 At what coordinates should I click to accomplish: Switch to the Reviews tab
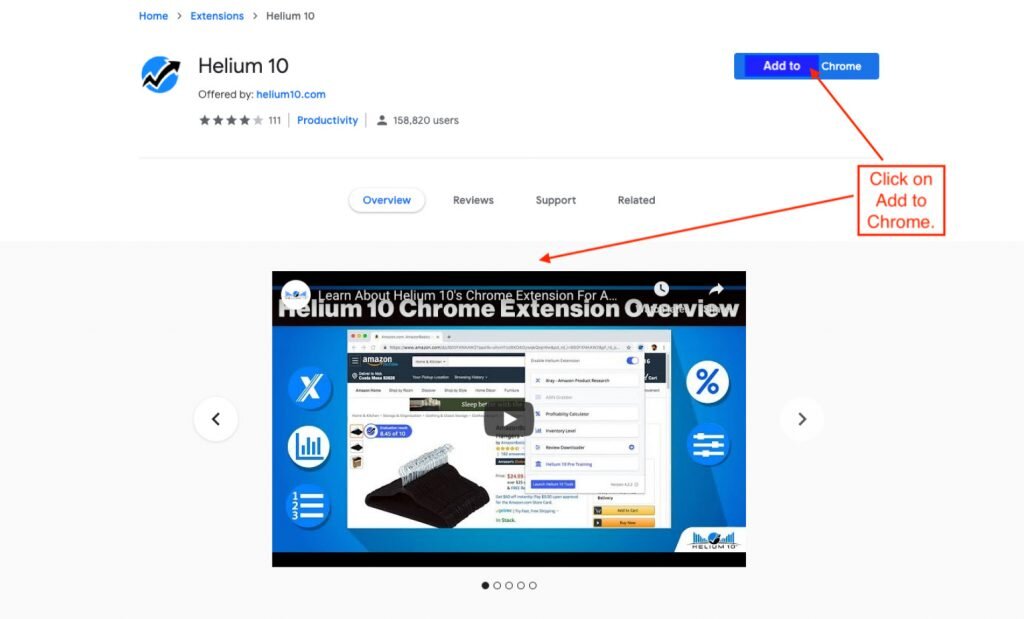[473, 200]
